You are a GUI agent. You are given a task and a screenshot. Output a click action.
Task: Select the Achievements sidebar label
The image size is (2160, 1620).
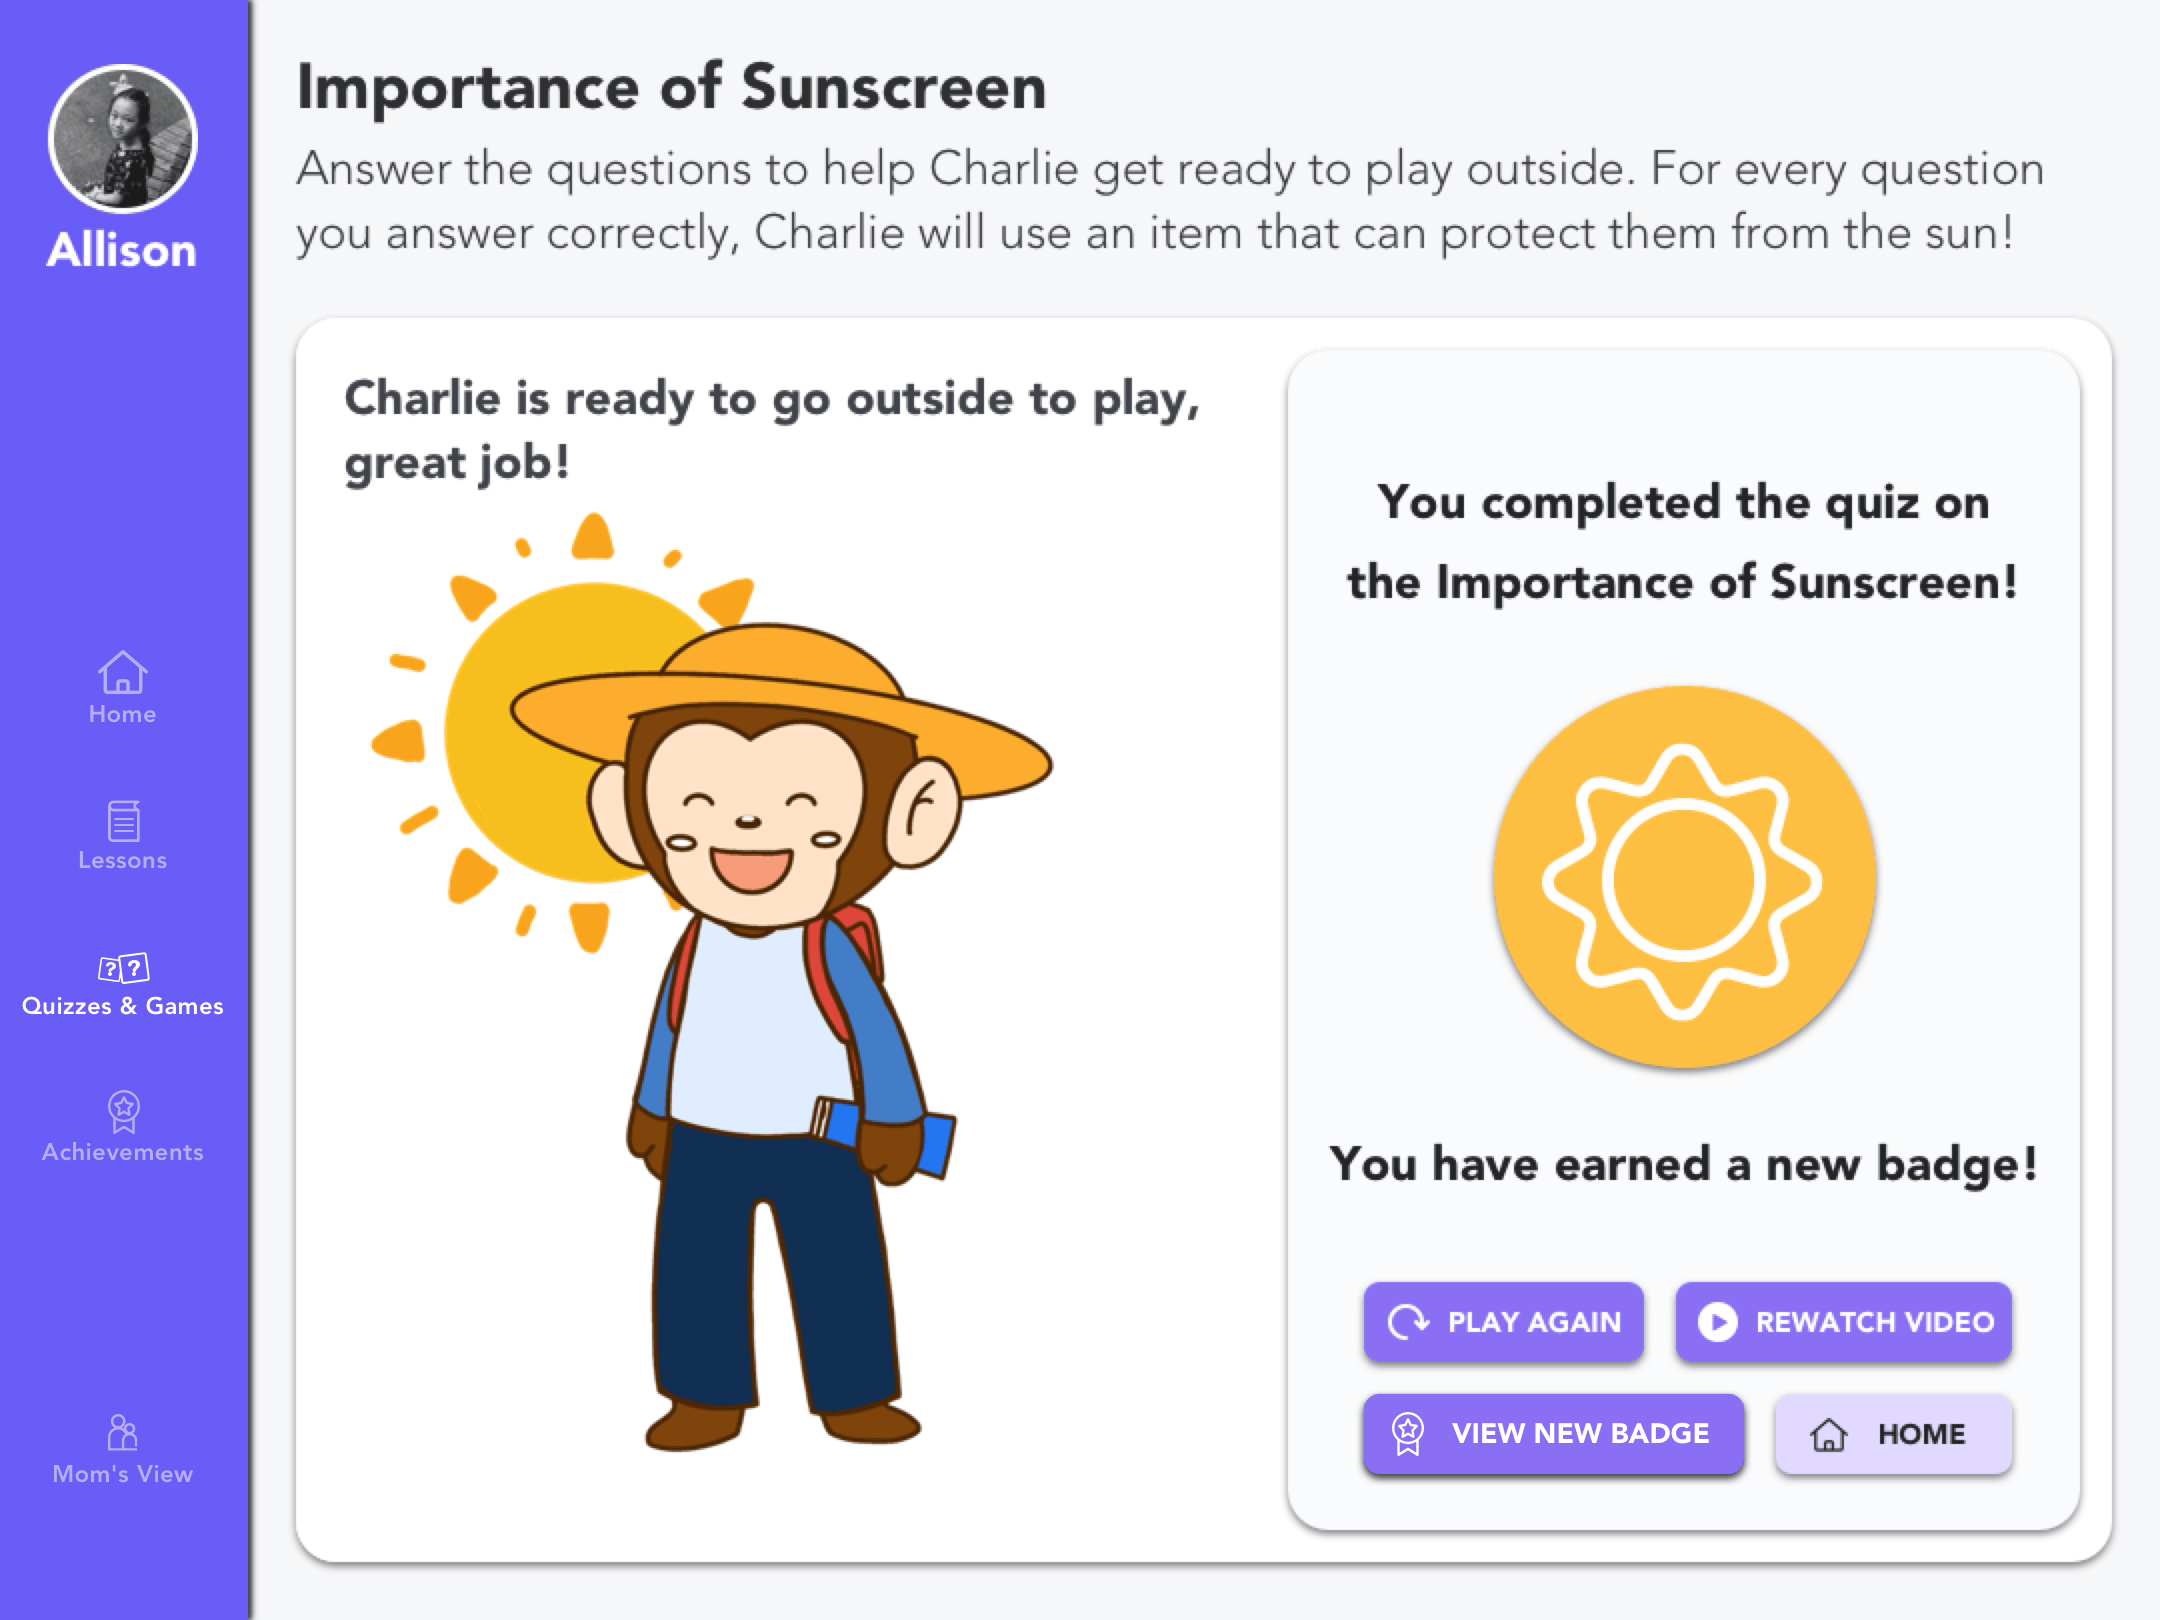[123, 1152]
